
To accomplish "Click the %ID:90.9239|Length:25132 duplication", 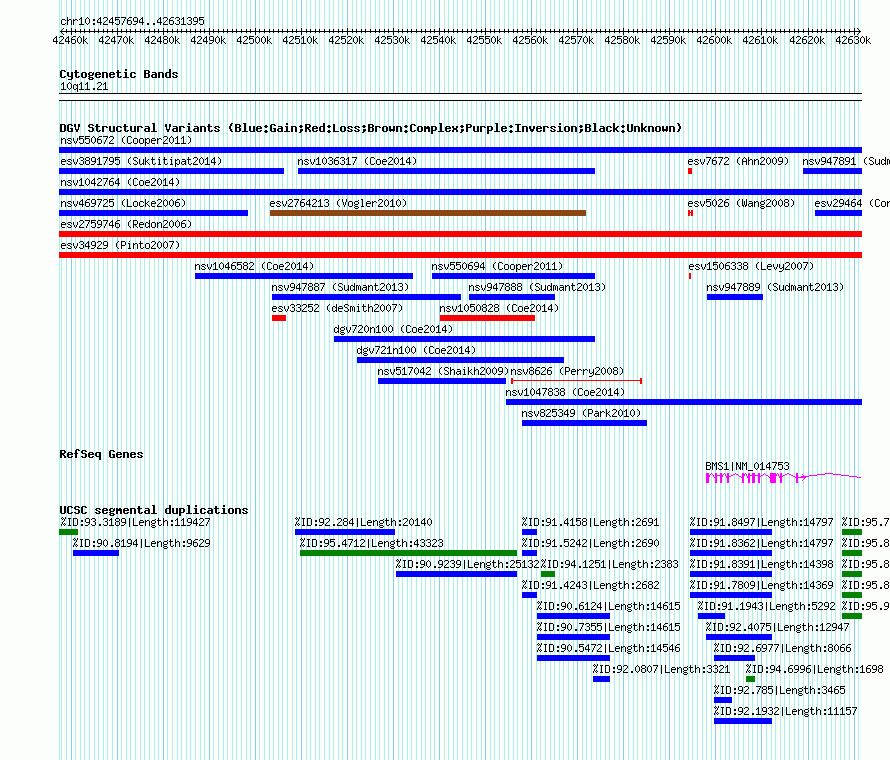I will click(456, 574).
